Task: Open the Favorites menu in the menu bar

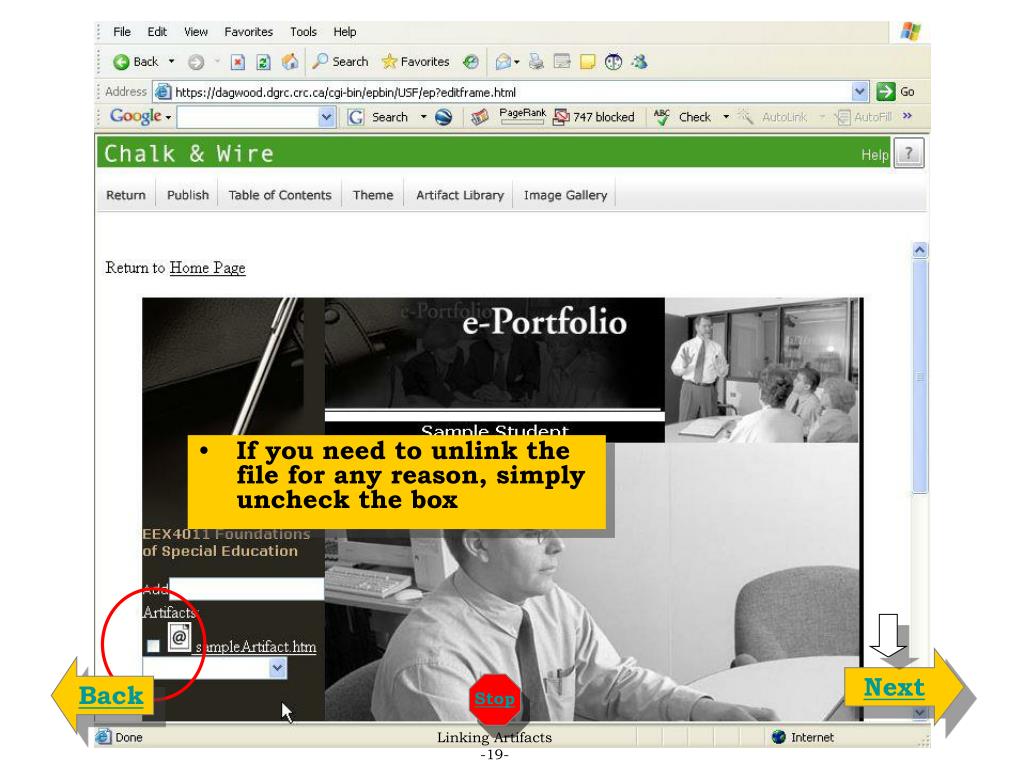Action: (x=249, y=31)
